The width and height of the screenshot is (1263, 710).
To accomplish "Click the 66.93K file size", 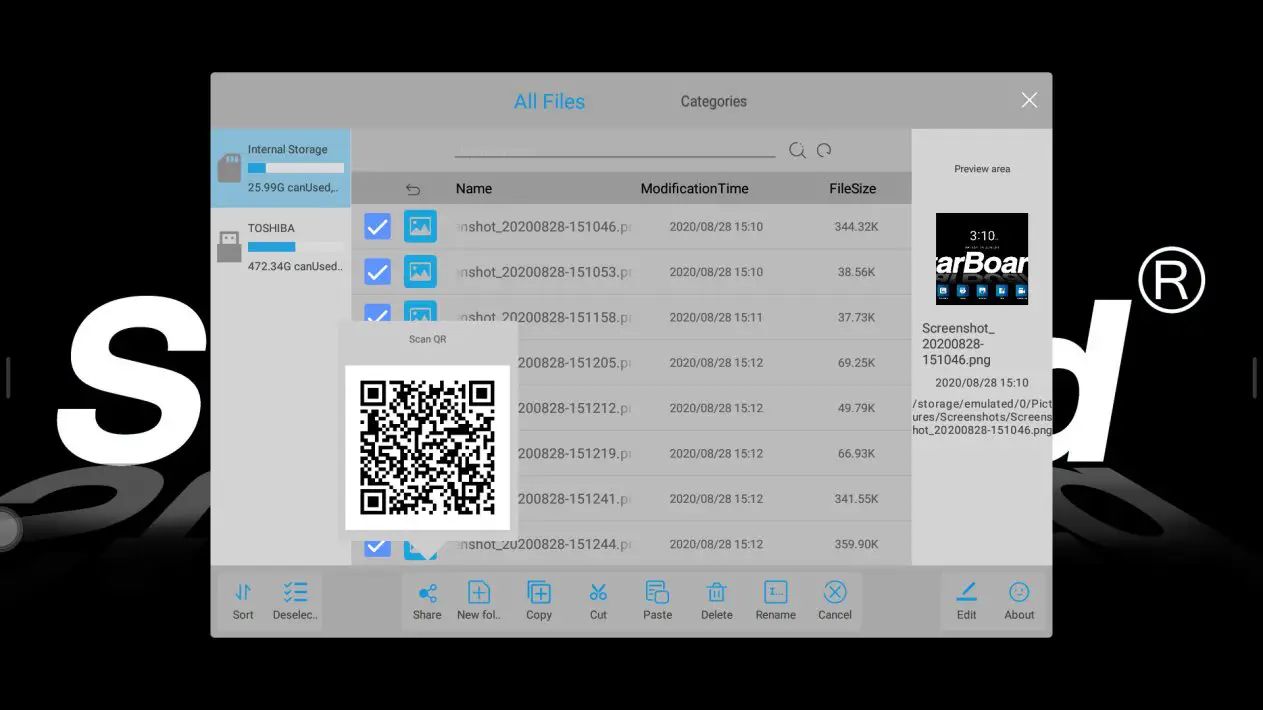I will coord(857,454).
